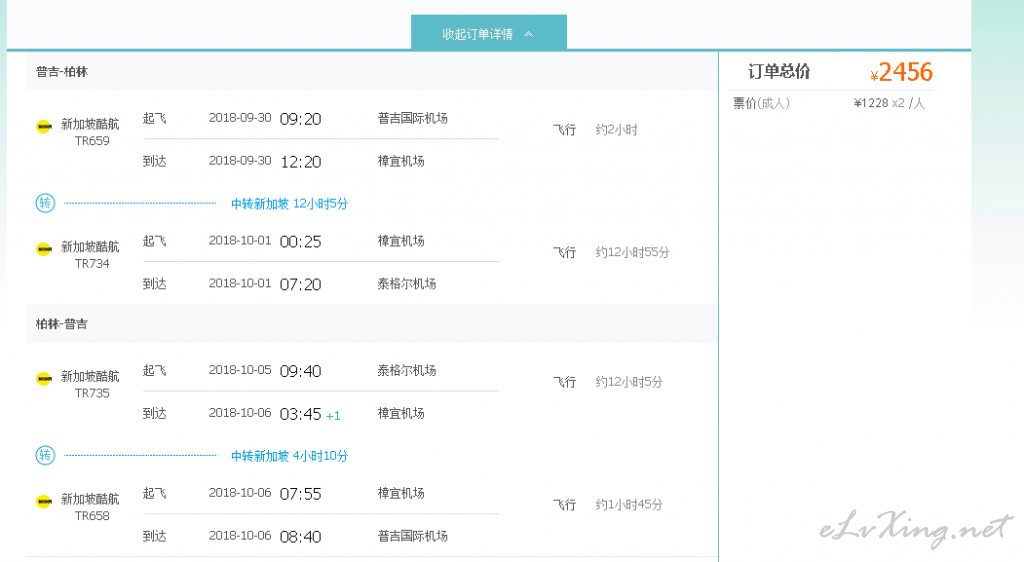Click the eLvXing.net watermark
The image size is (1024, 562).
tap(916, 529)
